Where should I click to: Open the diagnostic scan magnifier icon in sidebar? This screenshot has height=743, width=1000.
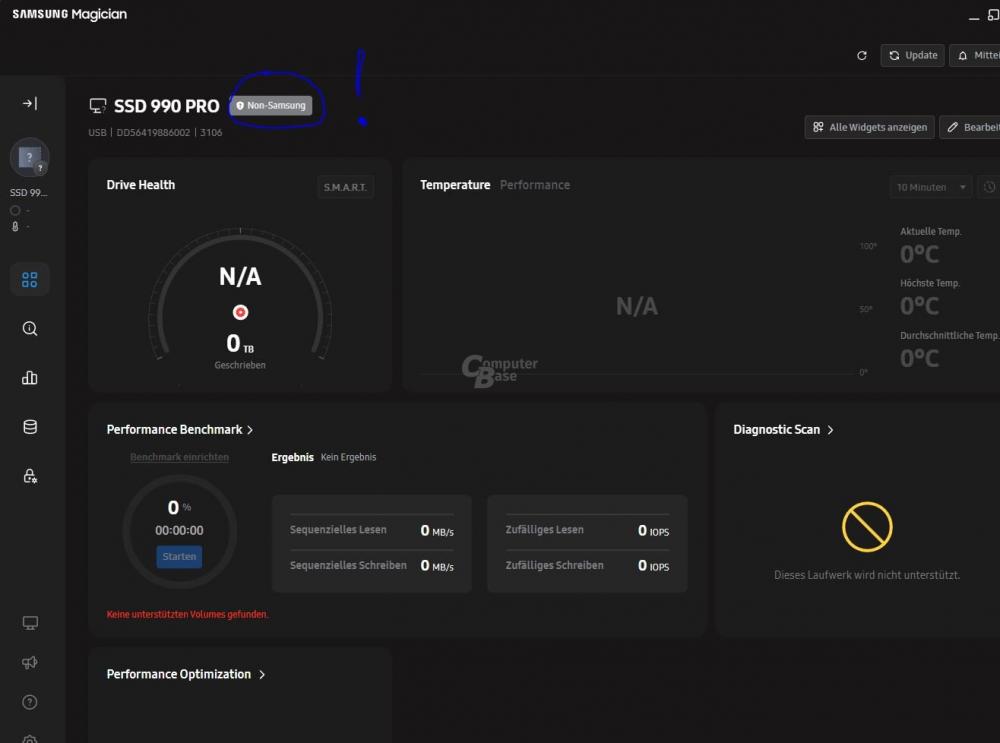[30, 329]
